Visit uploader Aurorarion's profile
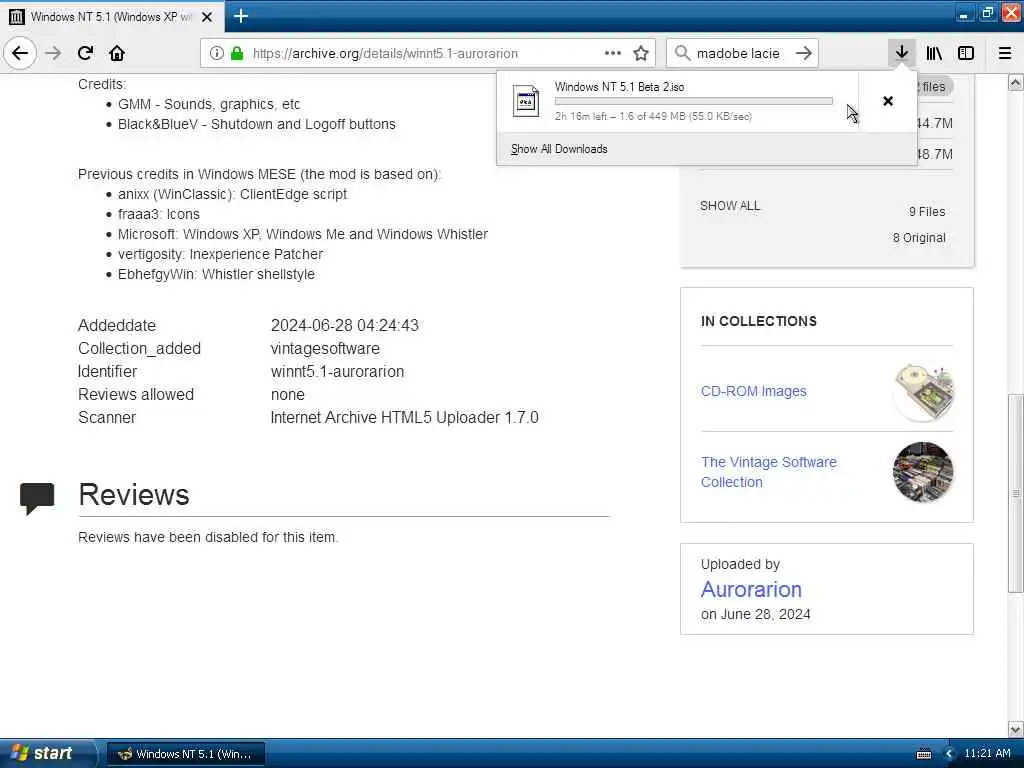The image size is (1024, 768). point(751,589)
